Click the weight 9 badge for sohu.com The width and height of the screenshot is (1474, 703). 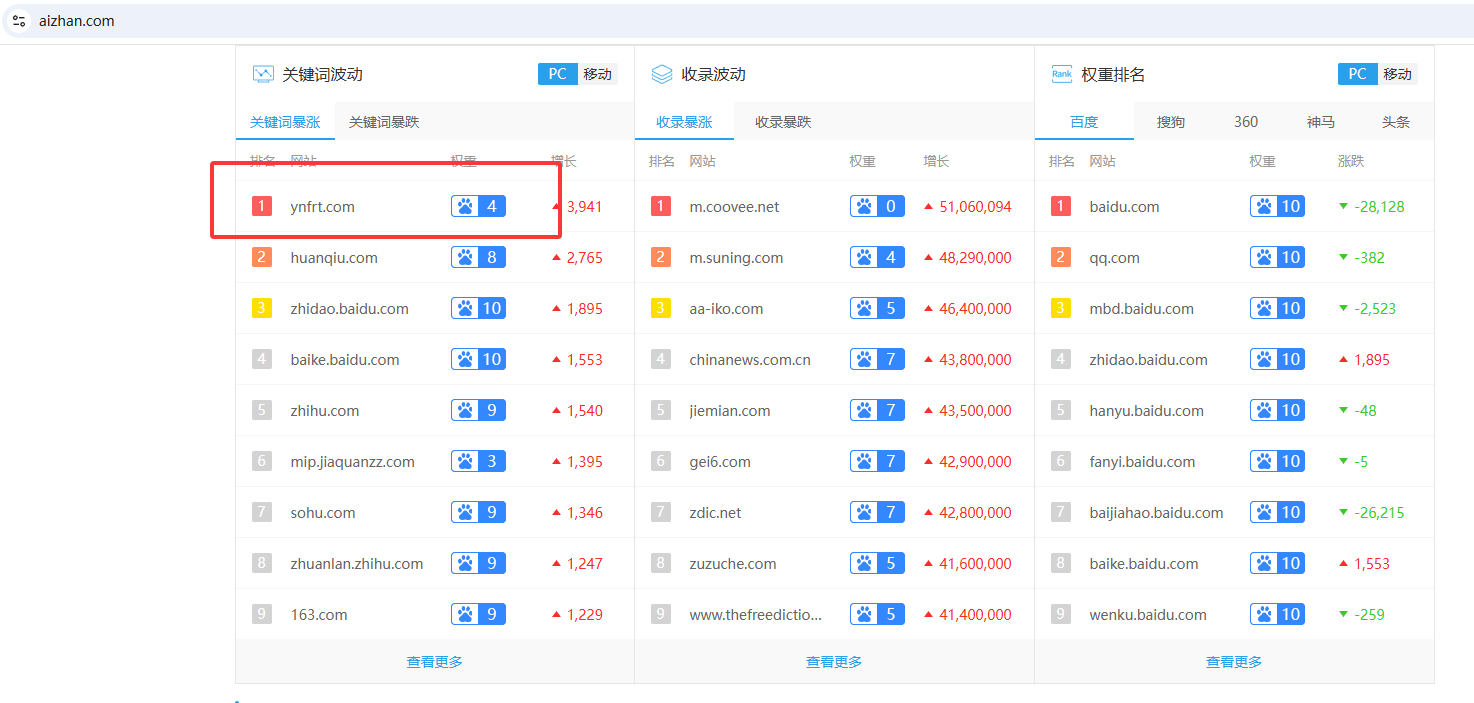(478, 512)
